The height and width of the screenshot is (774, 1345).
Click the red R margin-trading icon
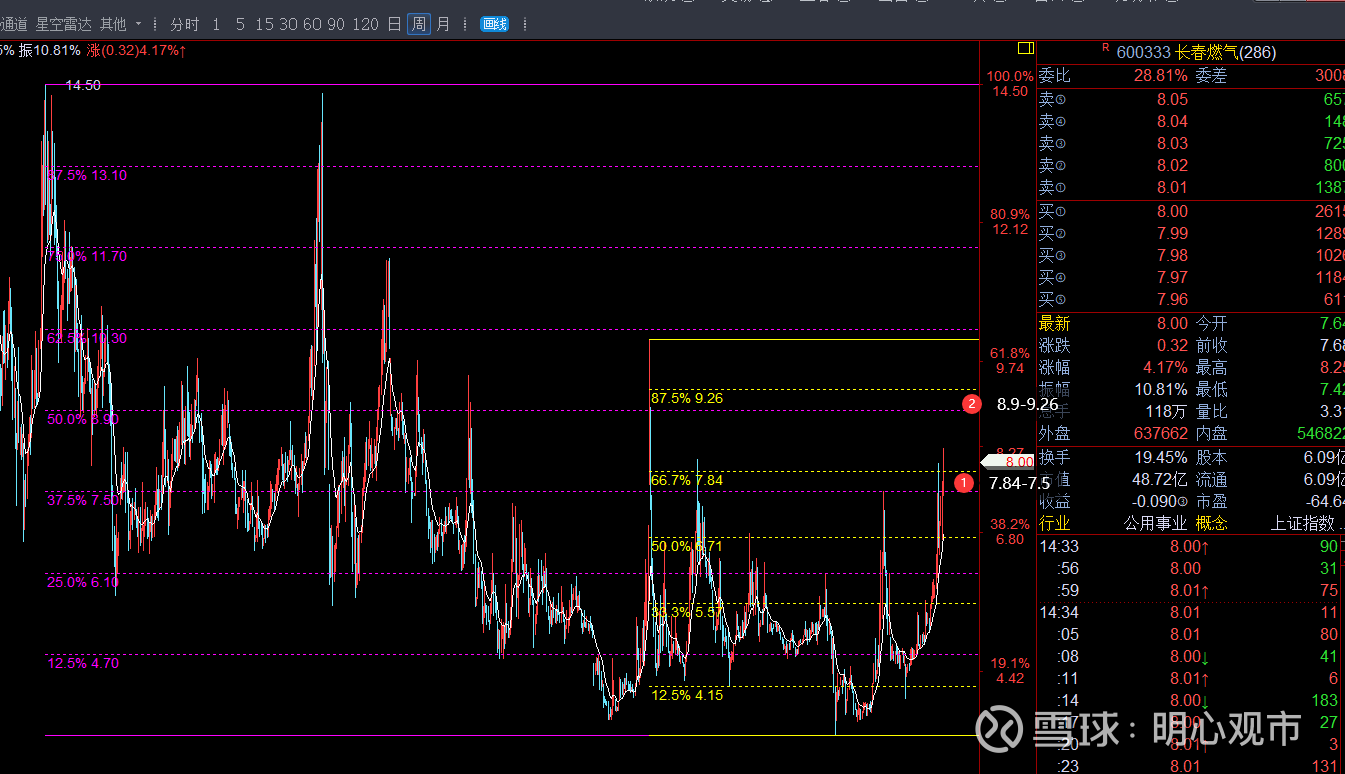point(1105,47)
